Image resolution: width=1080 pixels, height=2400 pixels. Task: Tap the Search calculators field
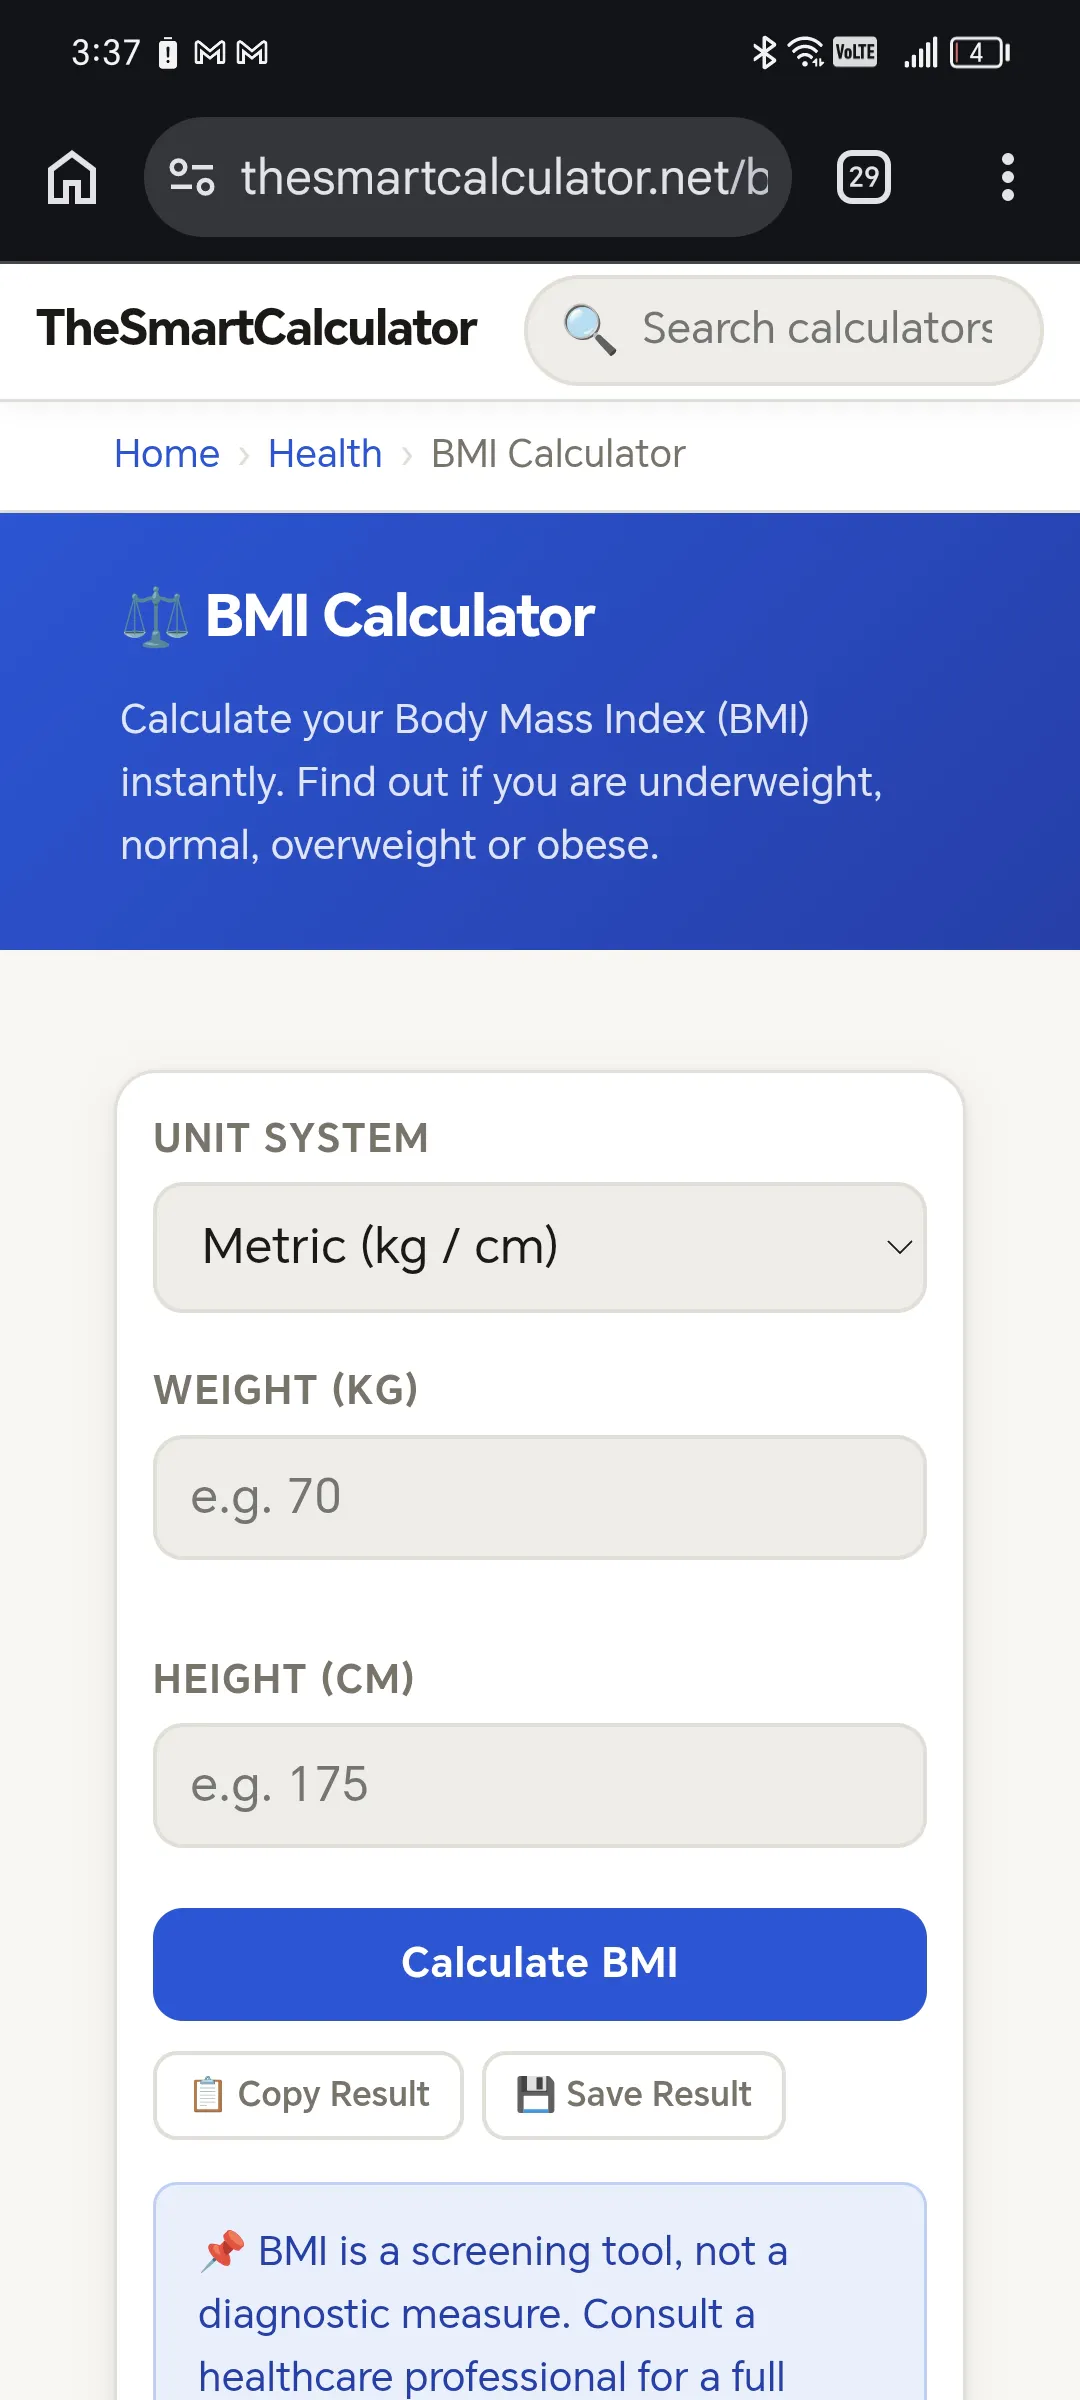coord(783,330)
